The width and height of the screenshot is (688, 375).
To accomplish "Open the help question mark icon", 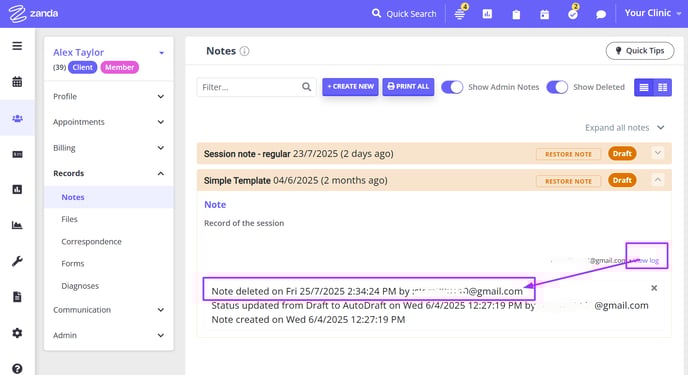I will point(17,369).
